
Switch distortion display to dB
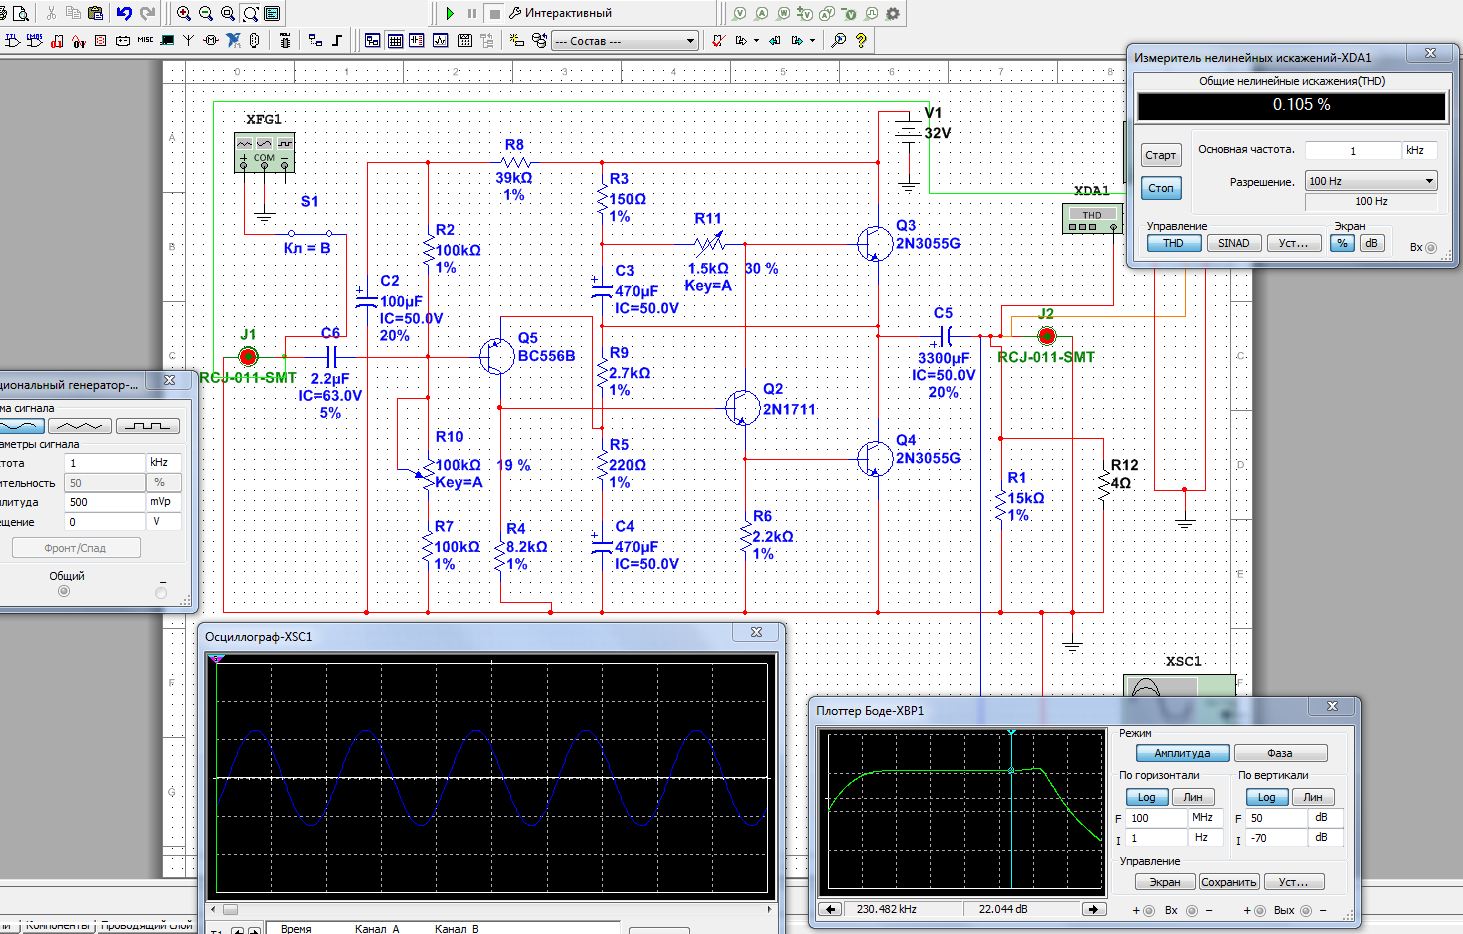coord(1370,243)
